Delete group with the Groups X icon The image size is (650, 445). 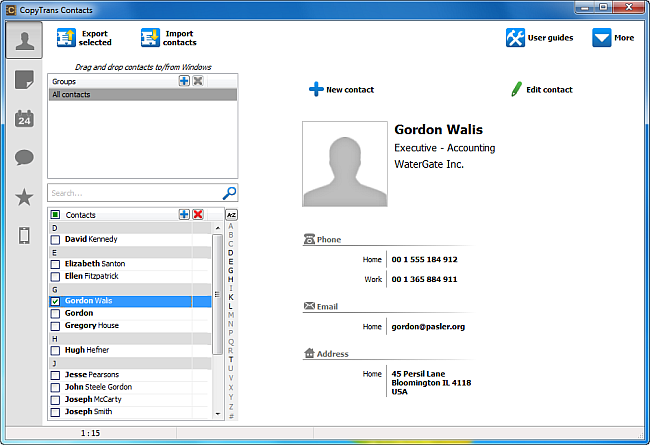pos(198,81)
